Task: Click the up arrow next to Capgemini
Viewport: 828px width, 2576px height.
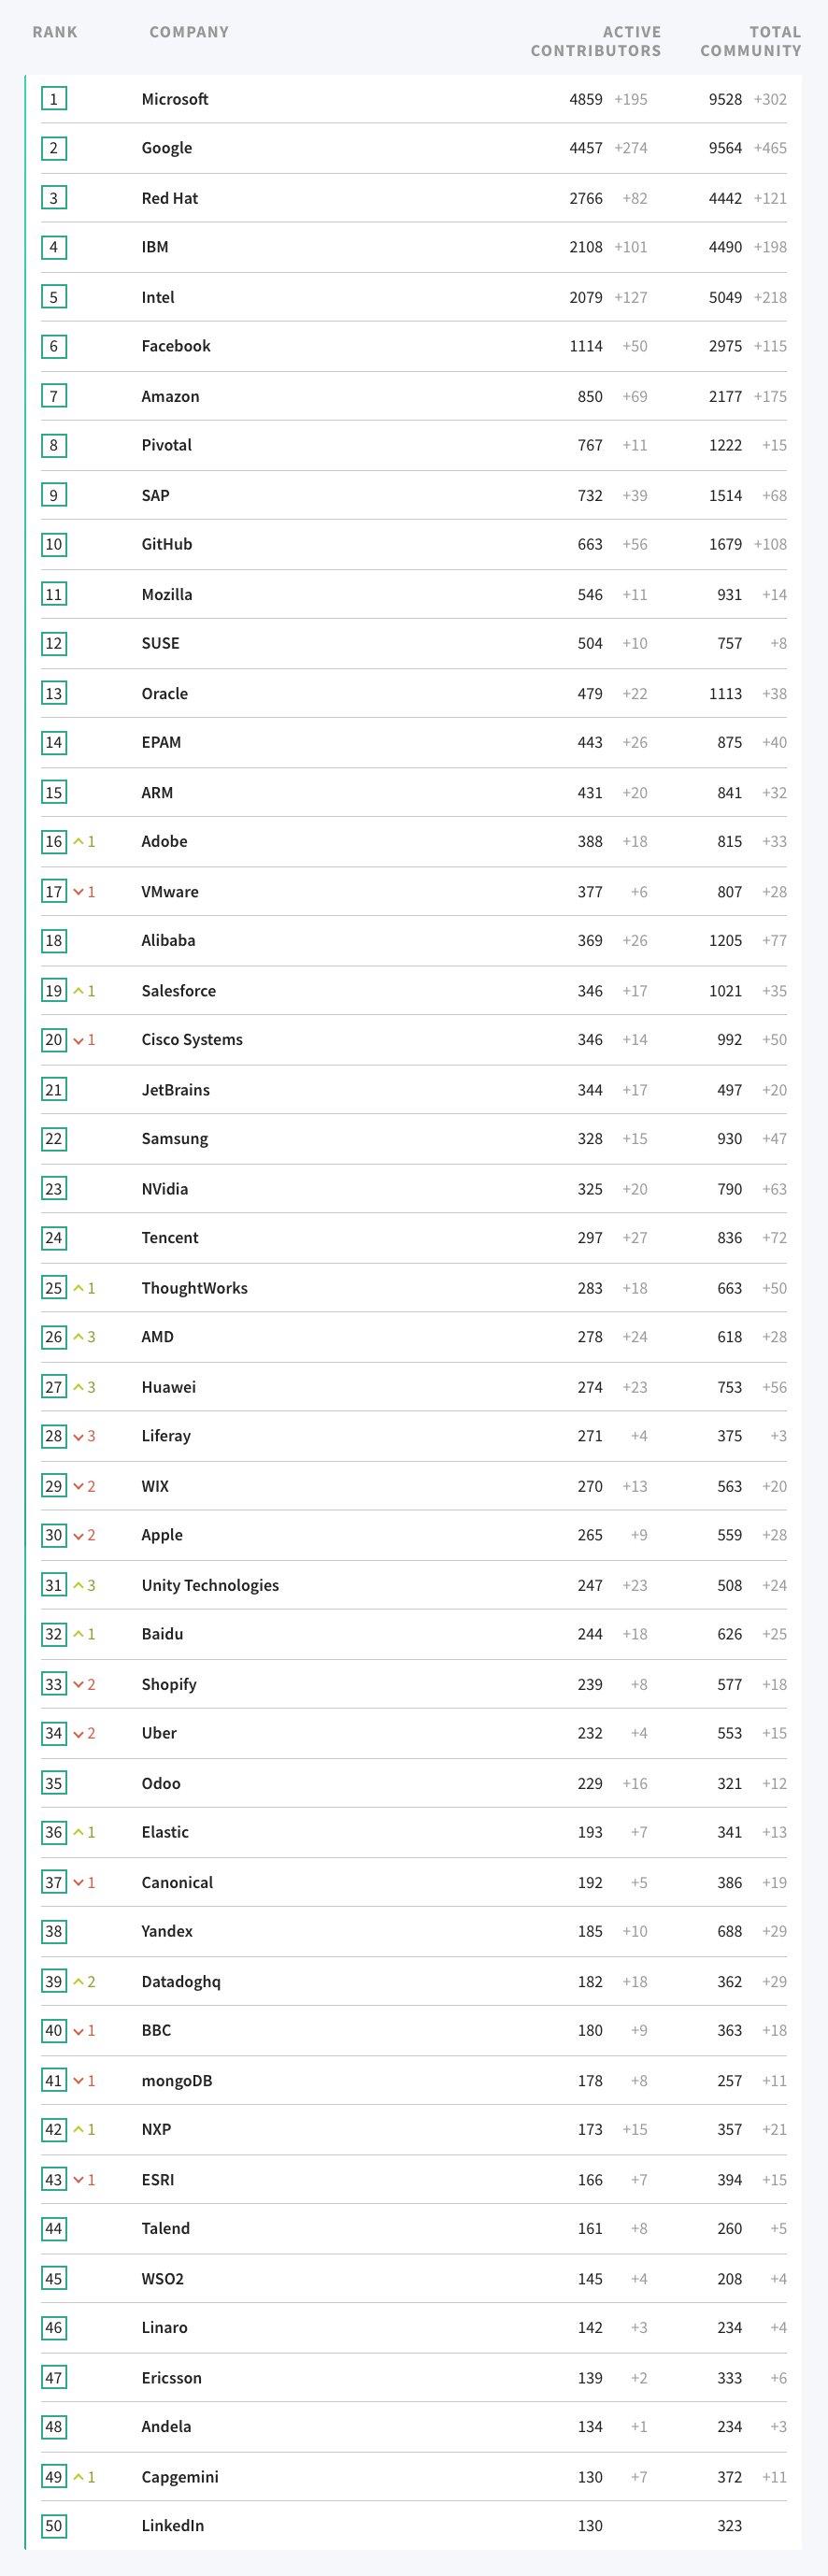Action: (78, 2476)
